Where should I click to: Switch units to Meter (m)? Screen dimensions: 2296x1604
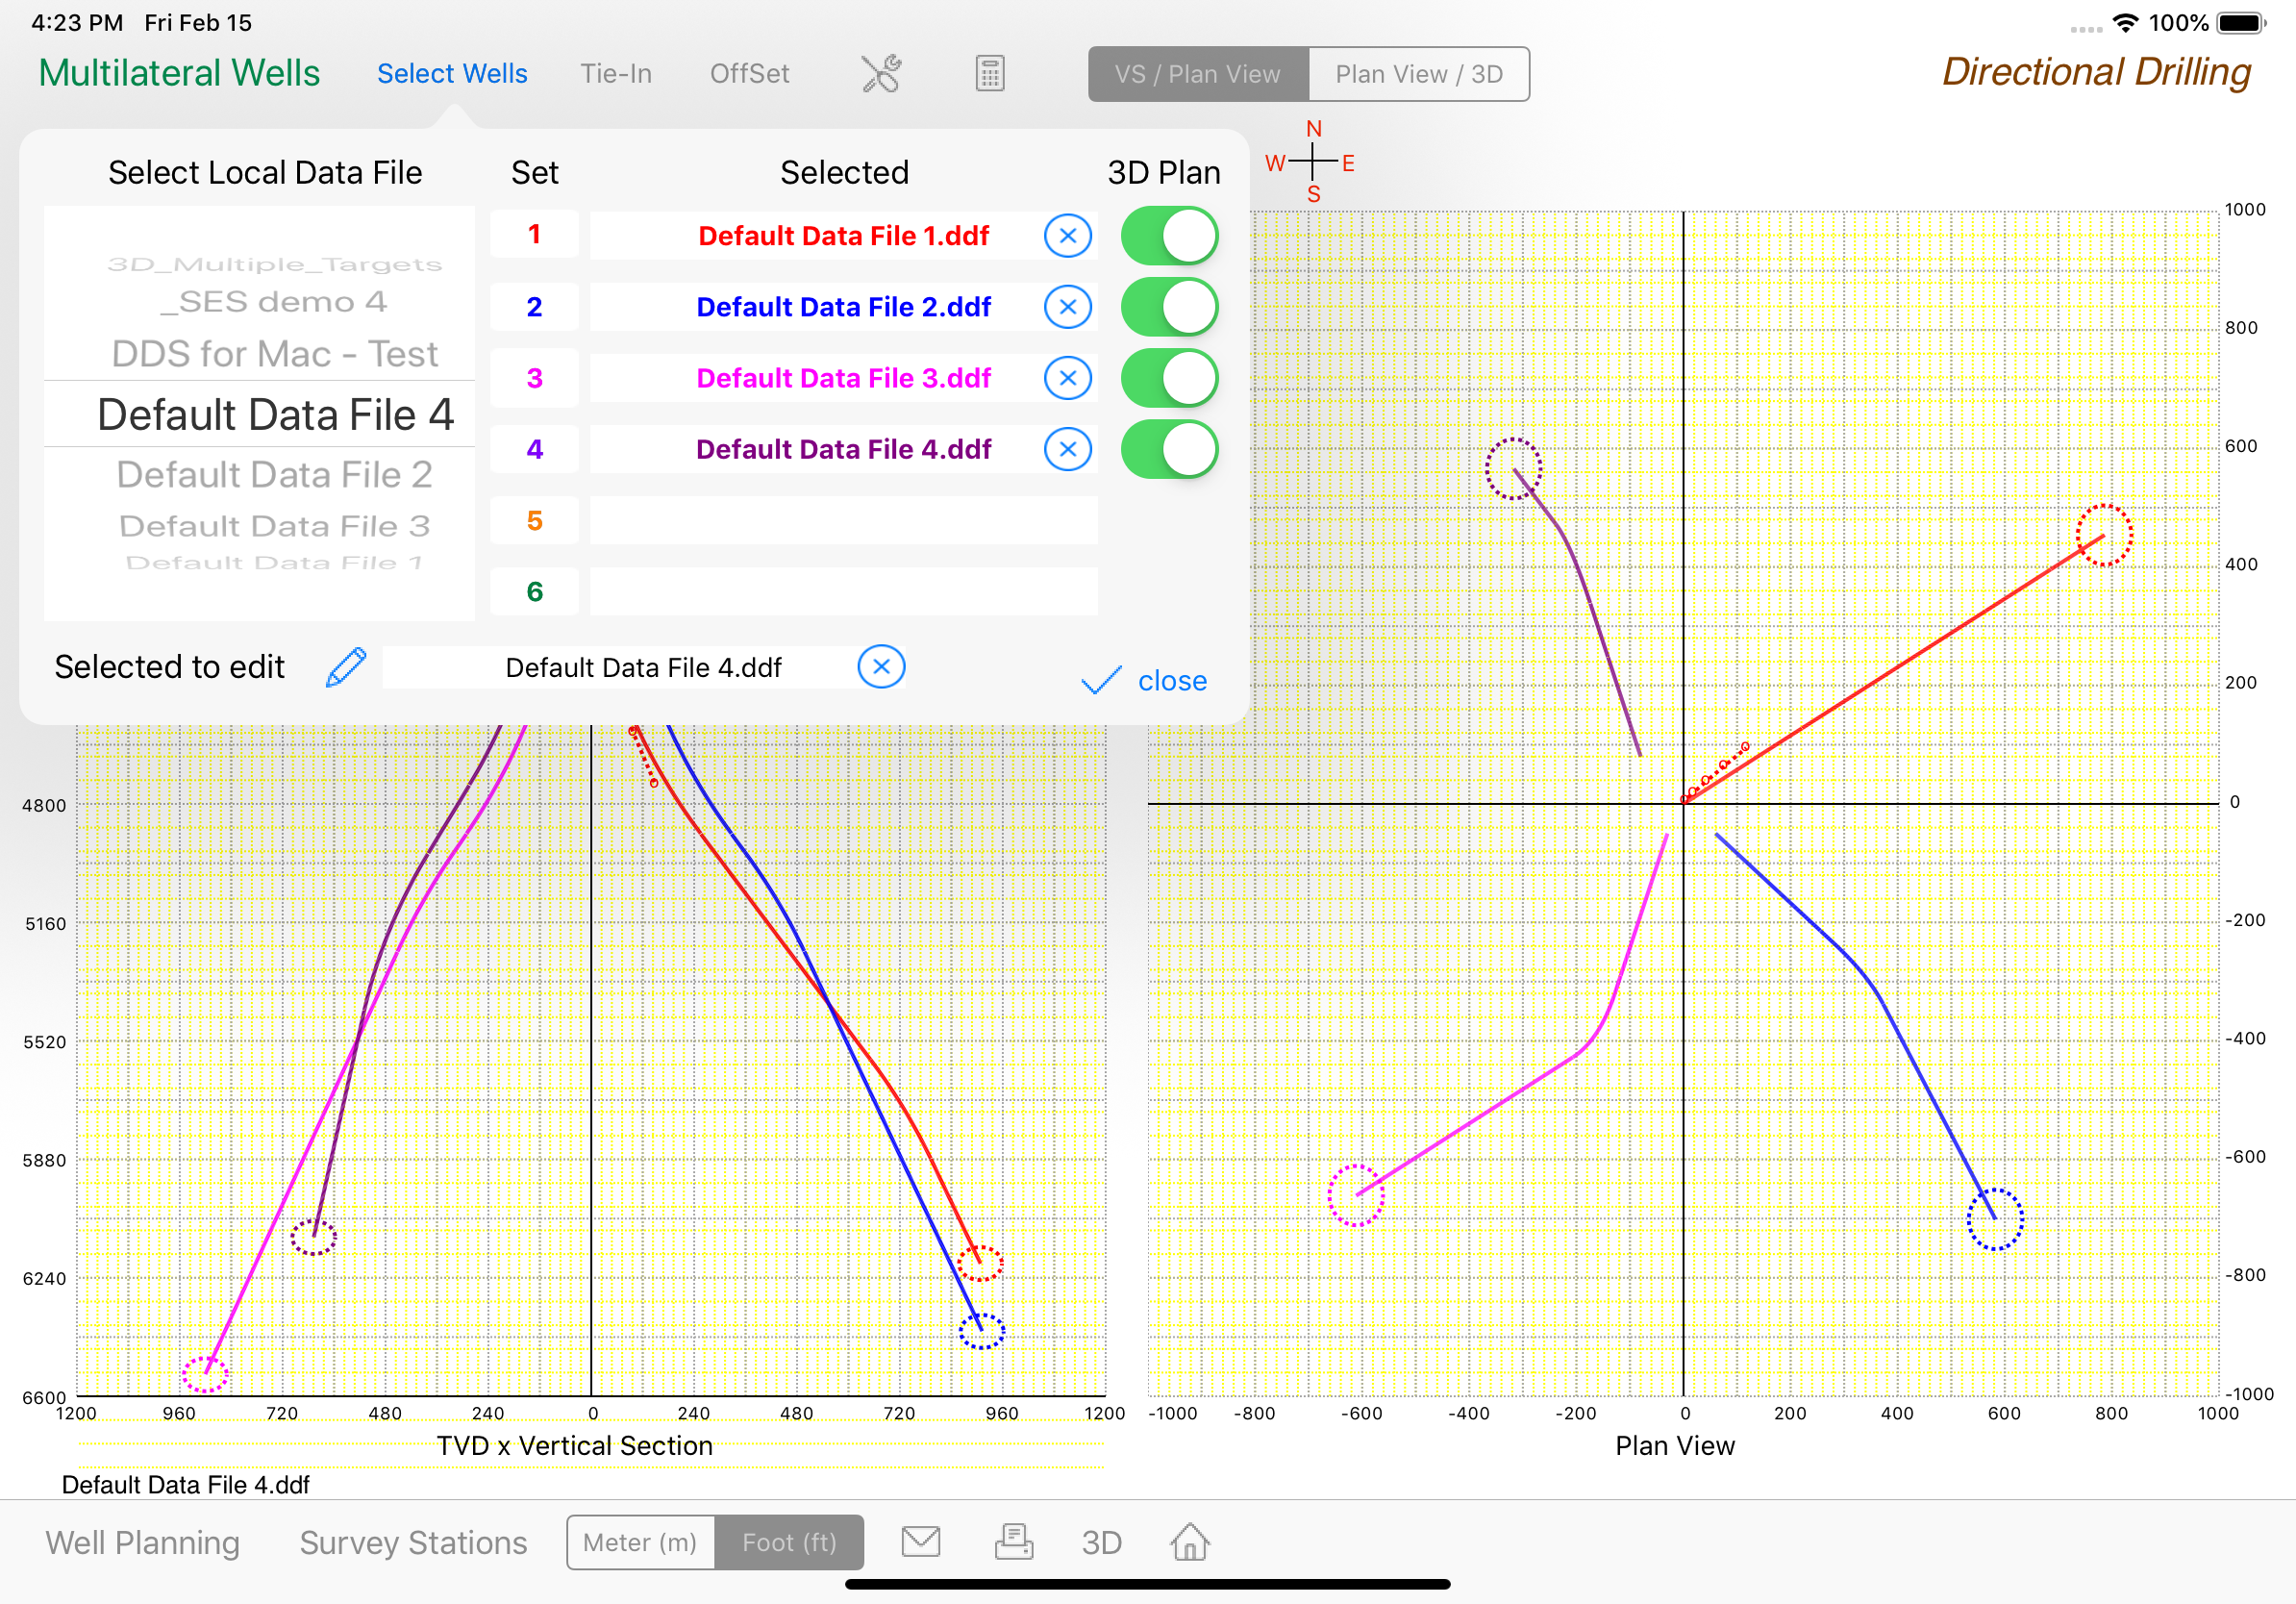(640, 1542)
